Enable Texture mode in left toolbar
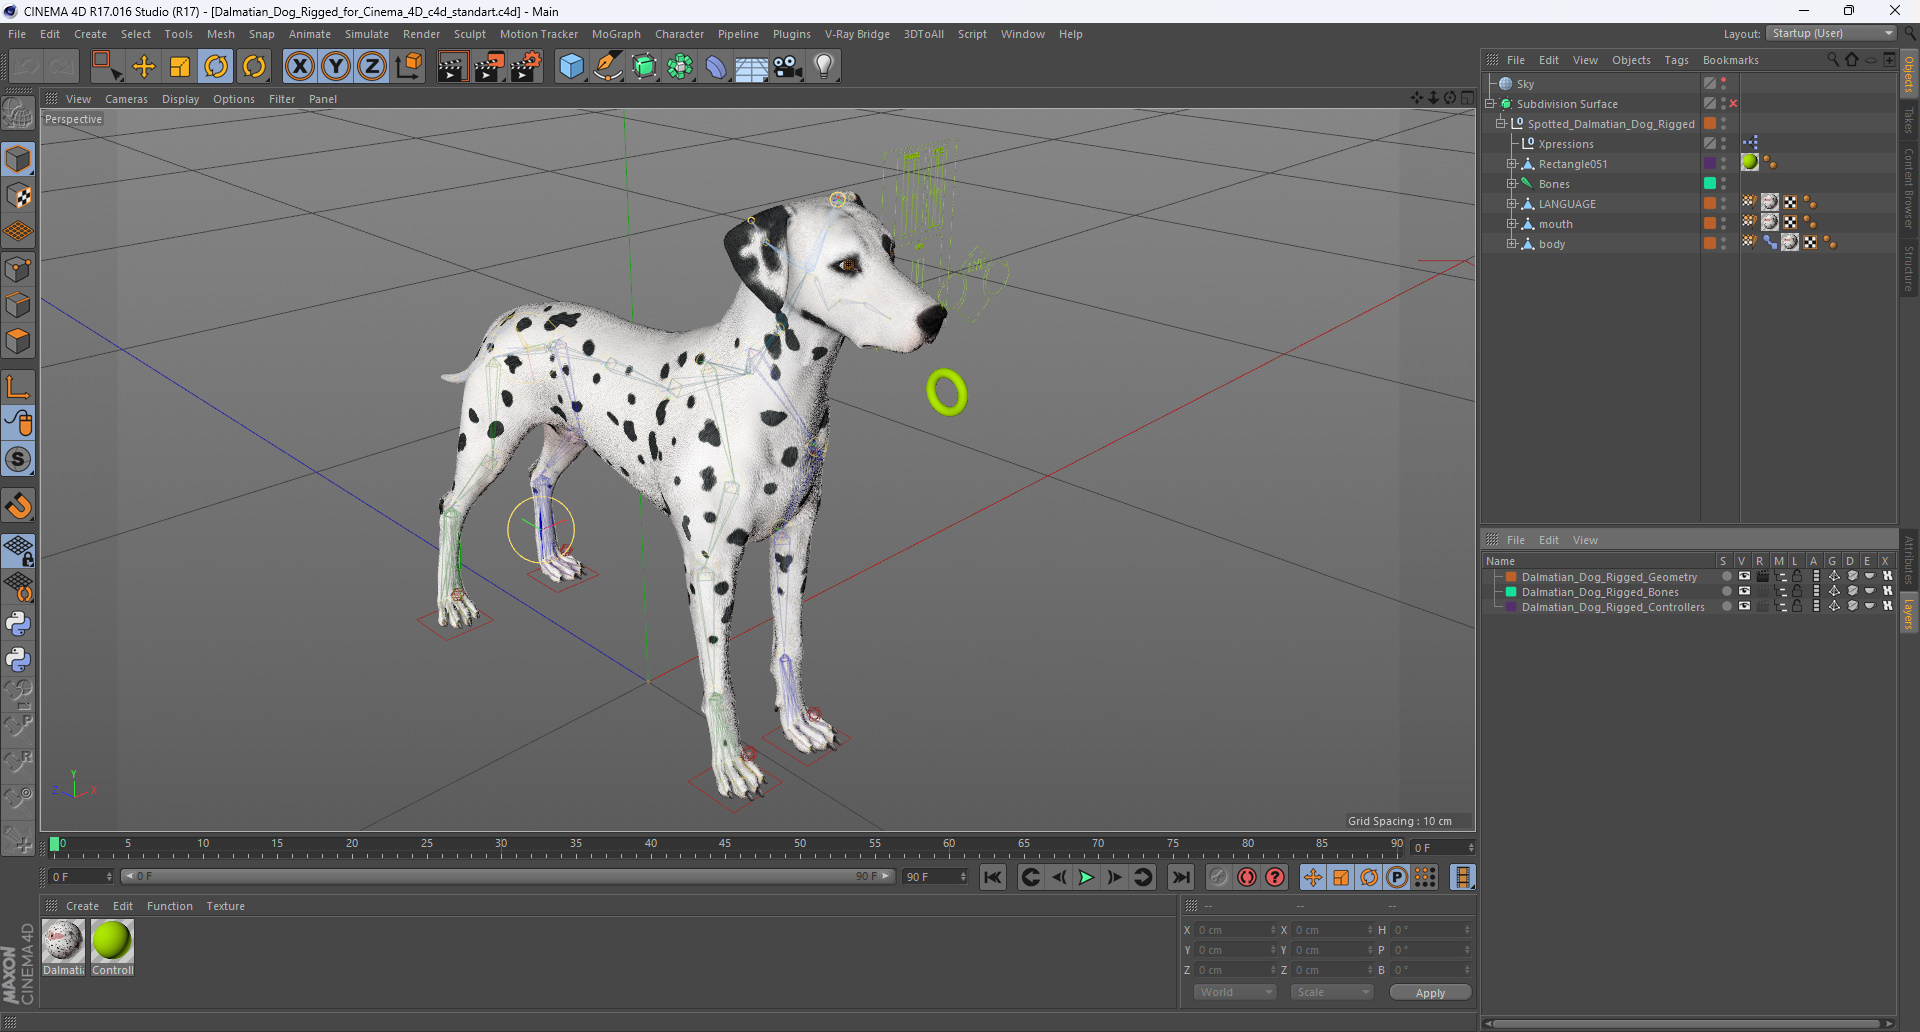The width and height of the screenshot is (1920, 1032). tap(19, 196)
